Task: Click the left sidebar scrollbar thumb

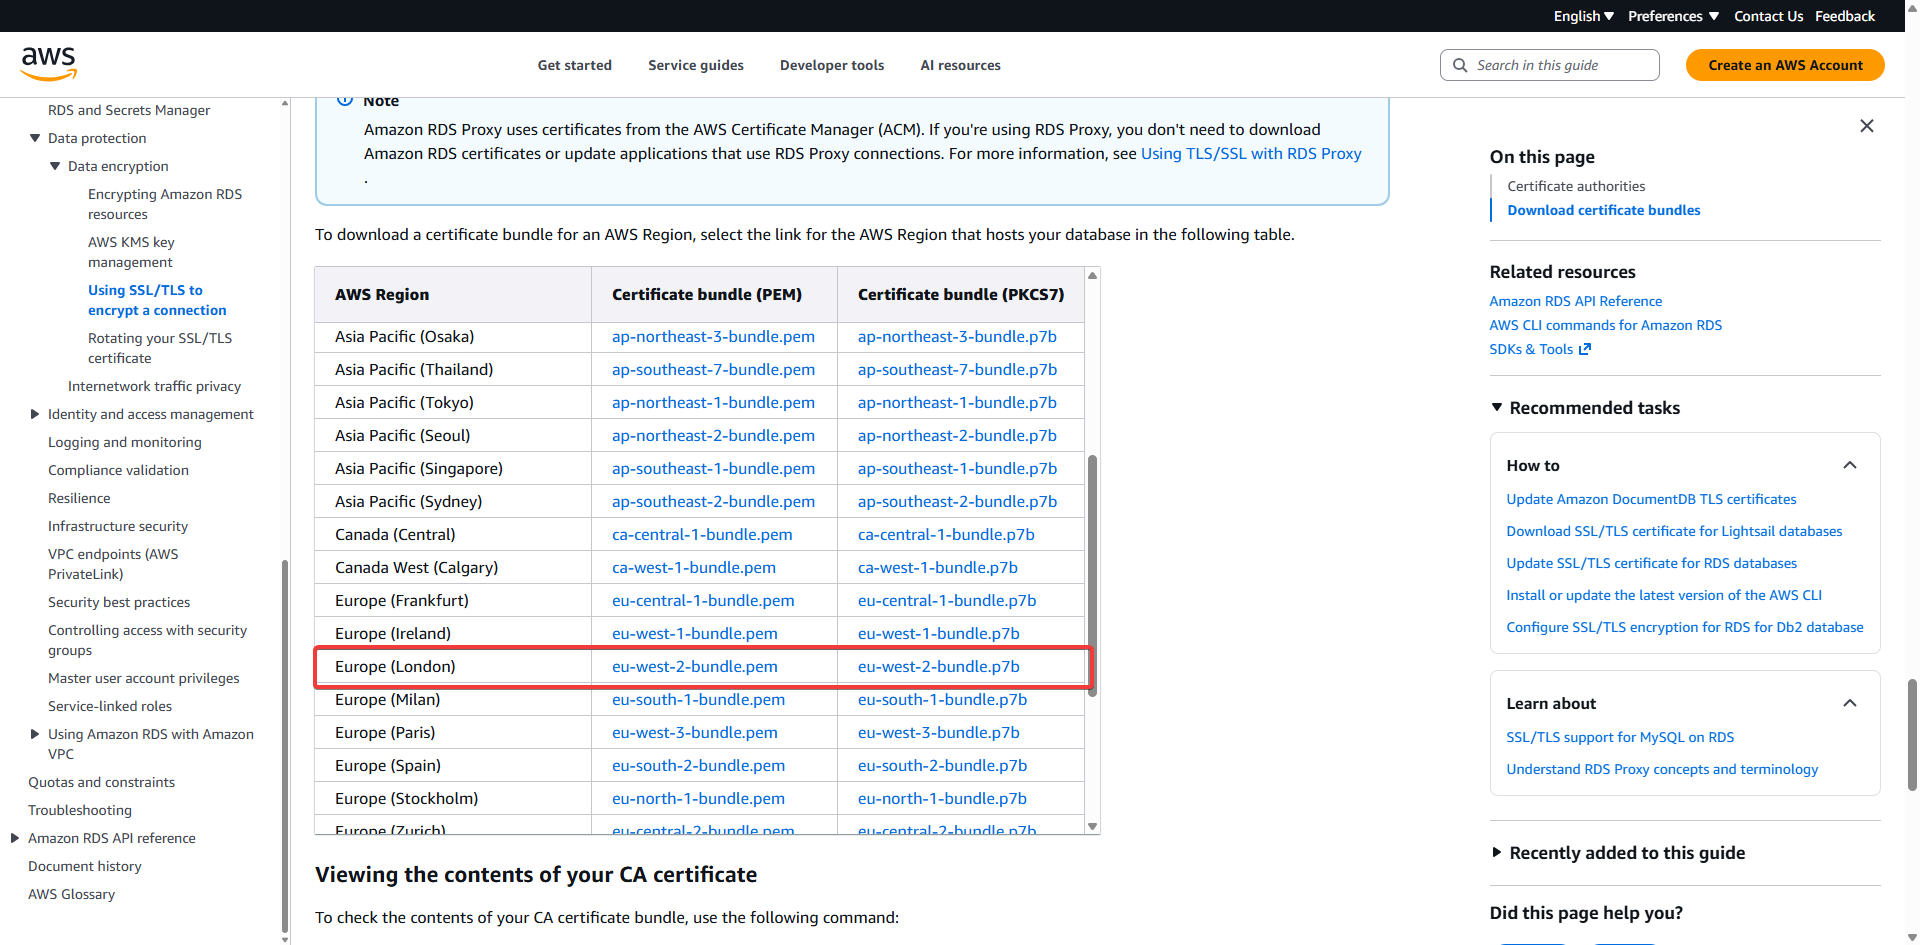Action: pos(285,745)
